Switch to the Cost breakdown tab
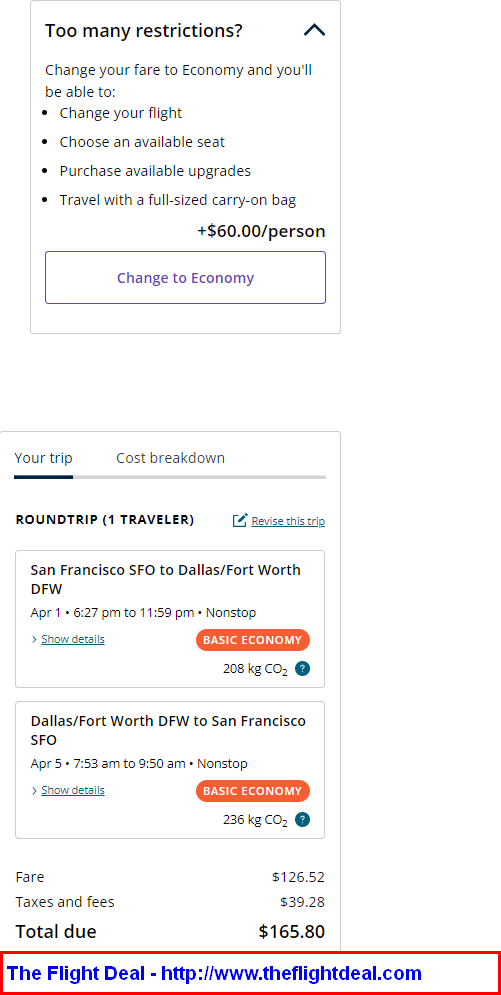The image size is (501, 995). pyautogui.click(x=170, y=458)
